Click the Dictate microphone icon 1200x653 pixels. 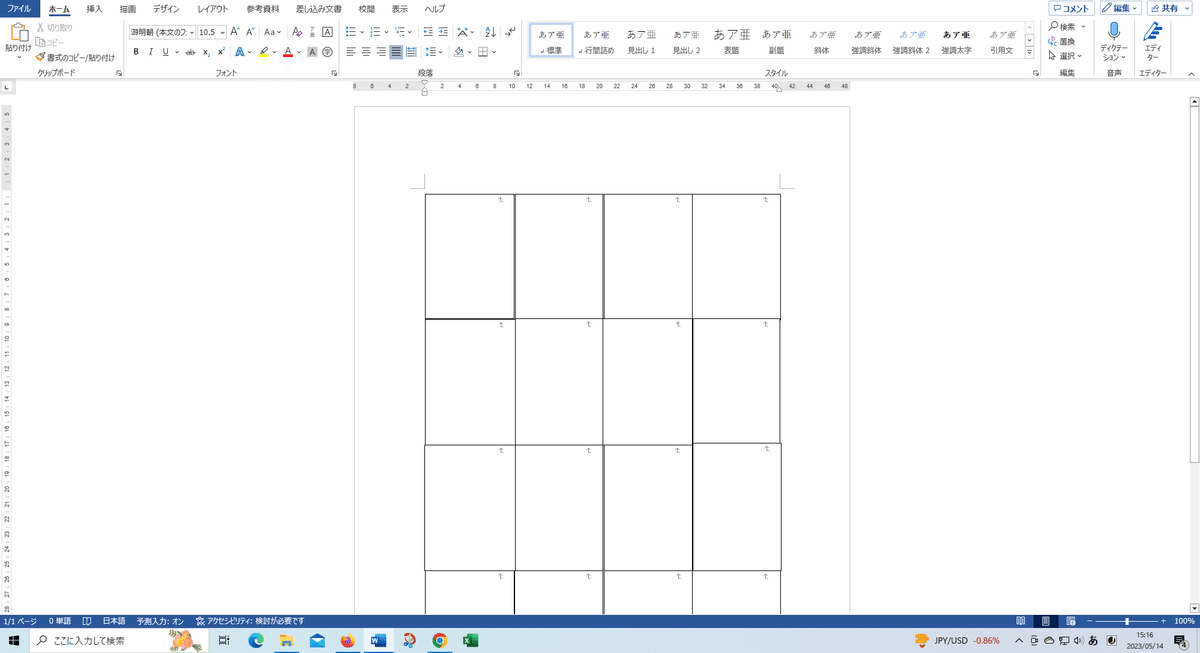click(x=1113, y=31)
